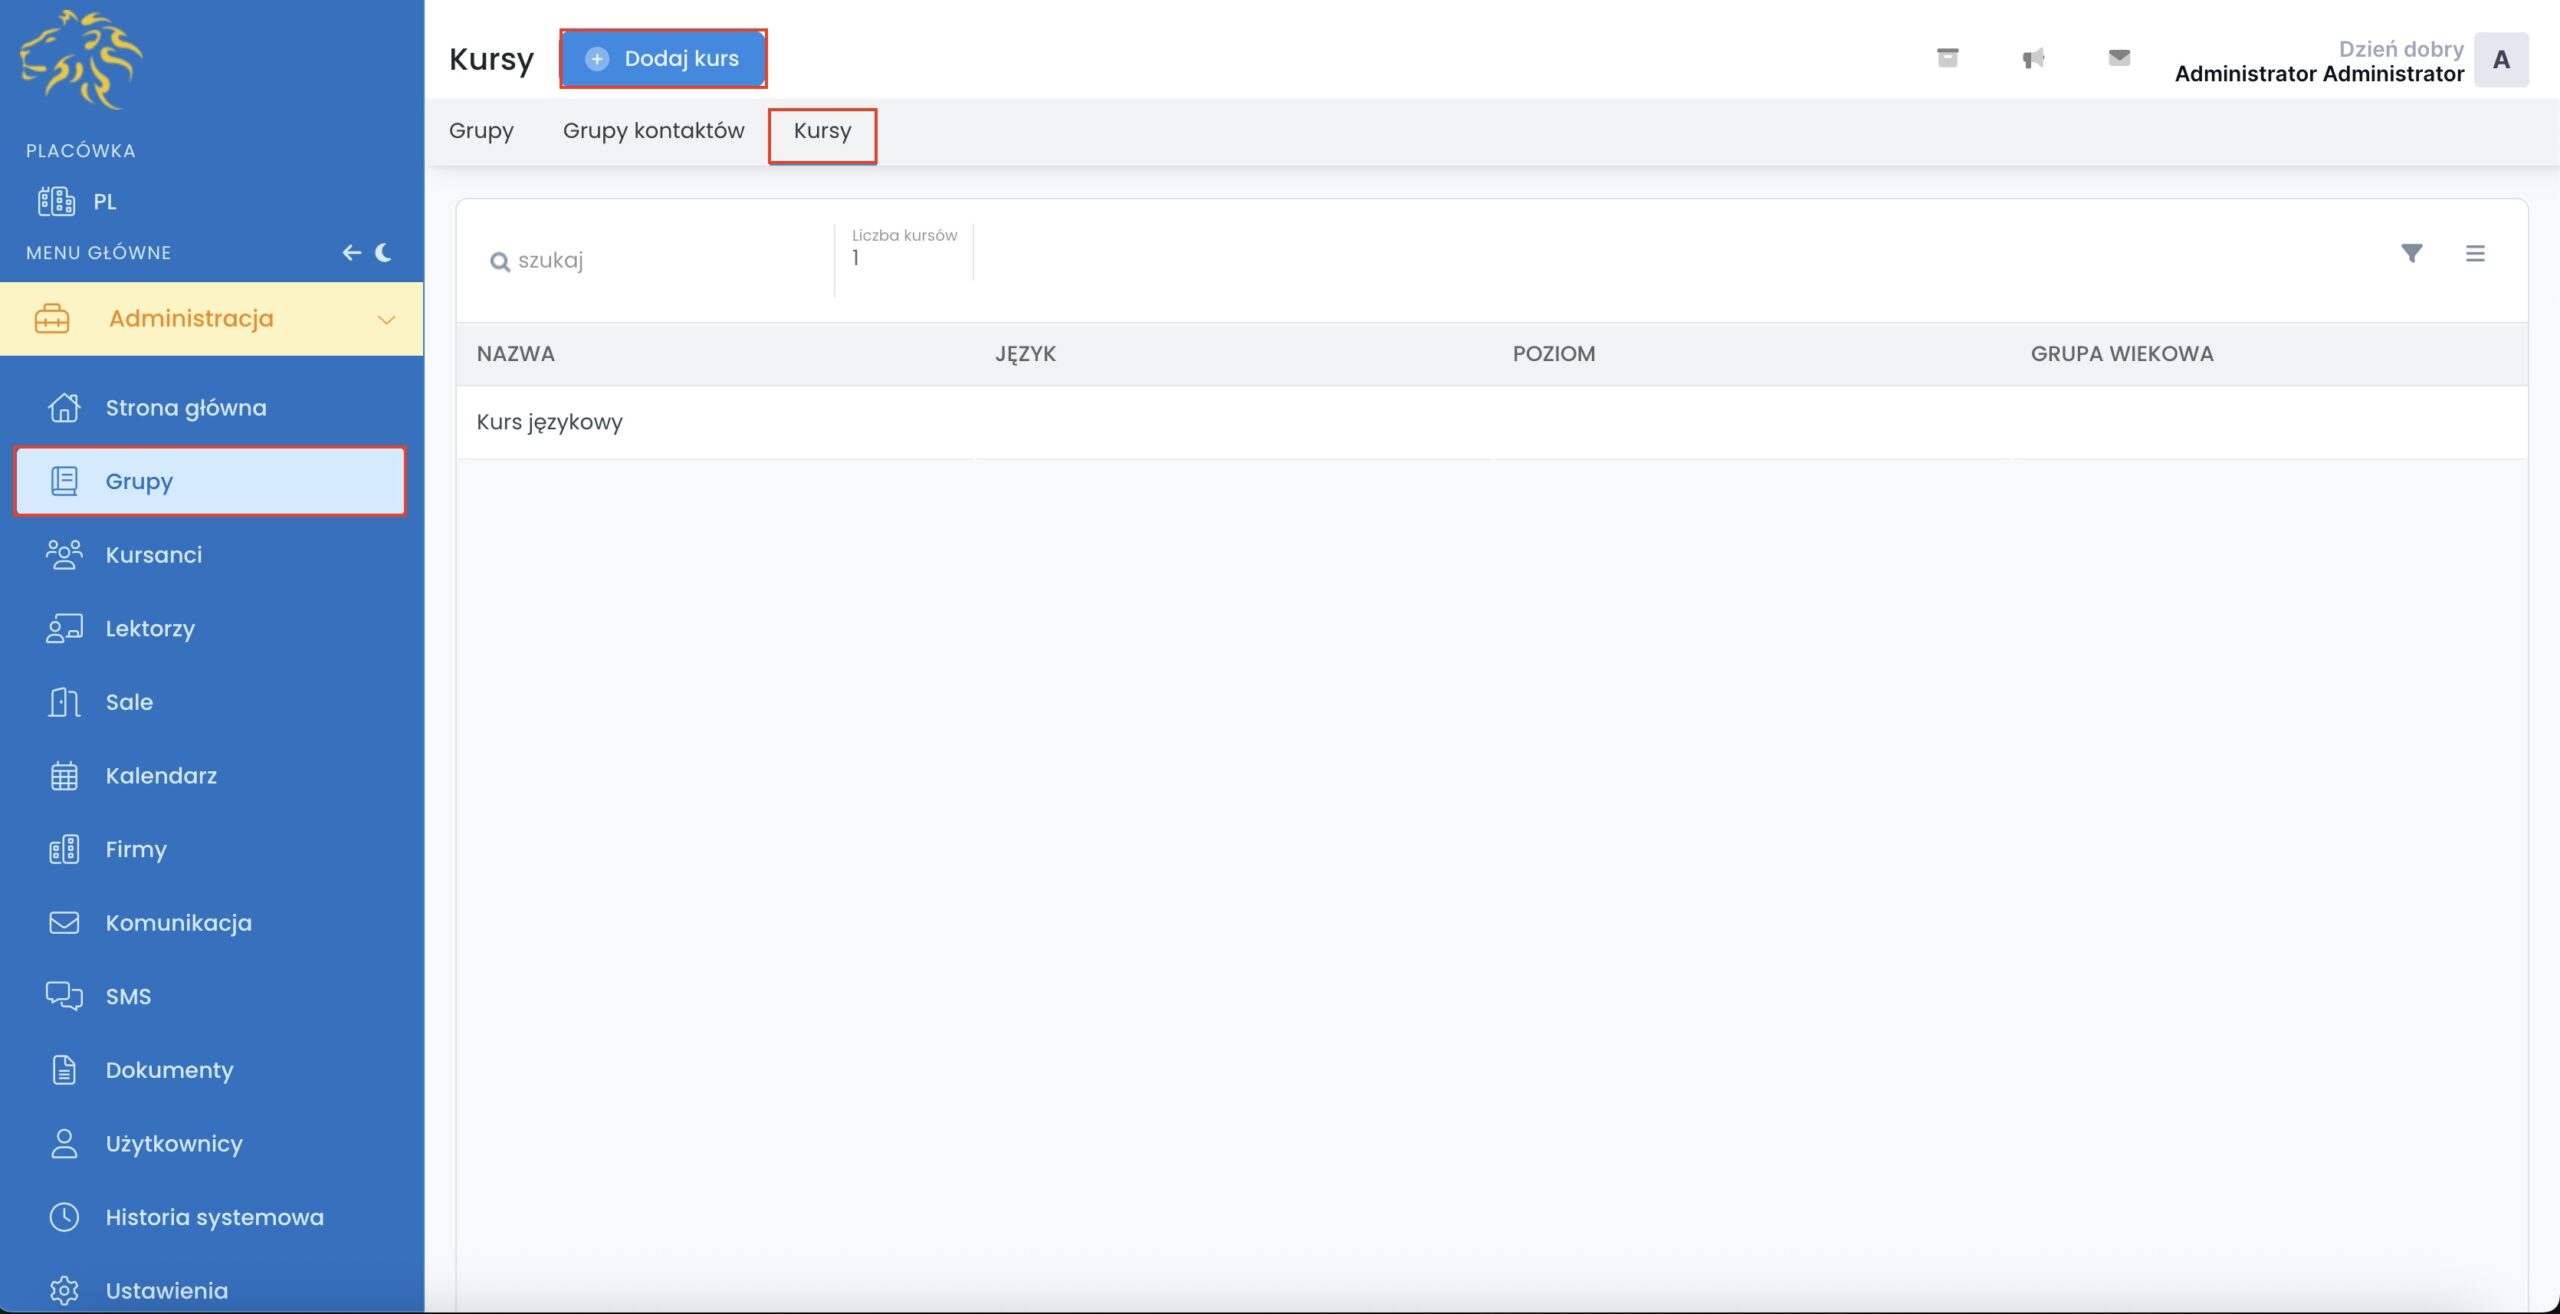Click the szukaj search field
Image resolution: width=2560 pixels, height=1314 pixels.
point(660,261)
